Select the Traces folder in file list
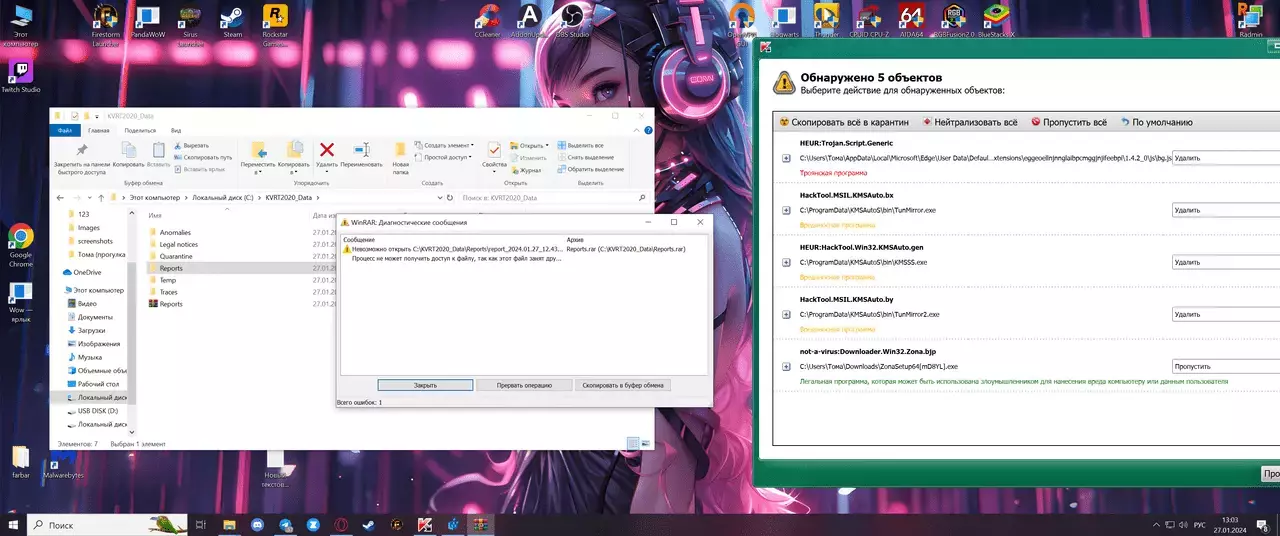 click(x=168, y=292)
